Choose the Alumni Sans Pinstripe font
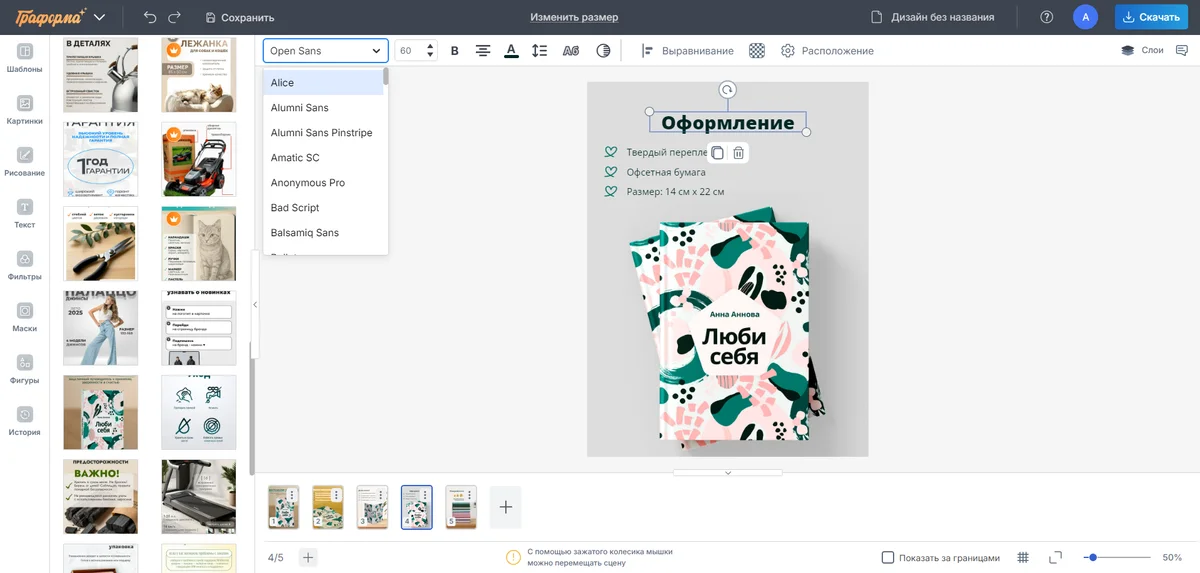The image size is (1200, 573). point(323,133)
